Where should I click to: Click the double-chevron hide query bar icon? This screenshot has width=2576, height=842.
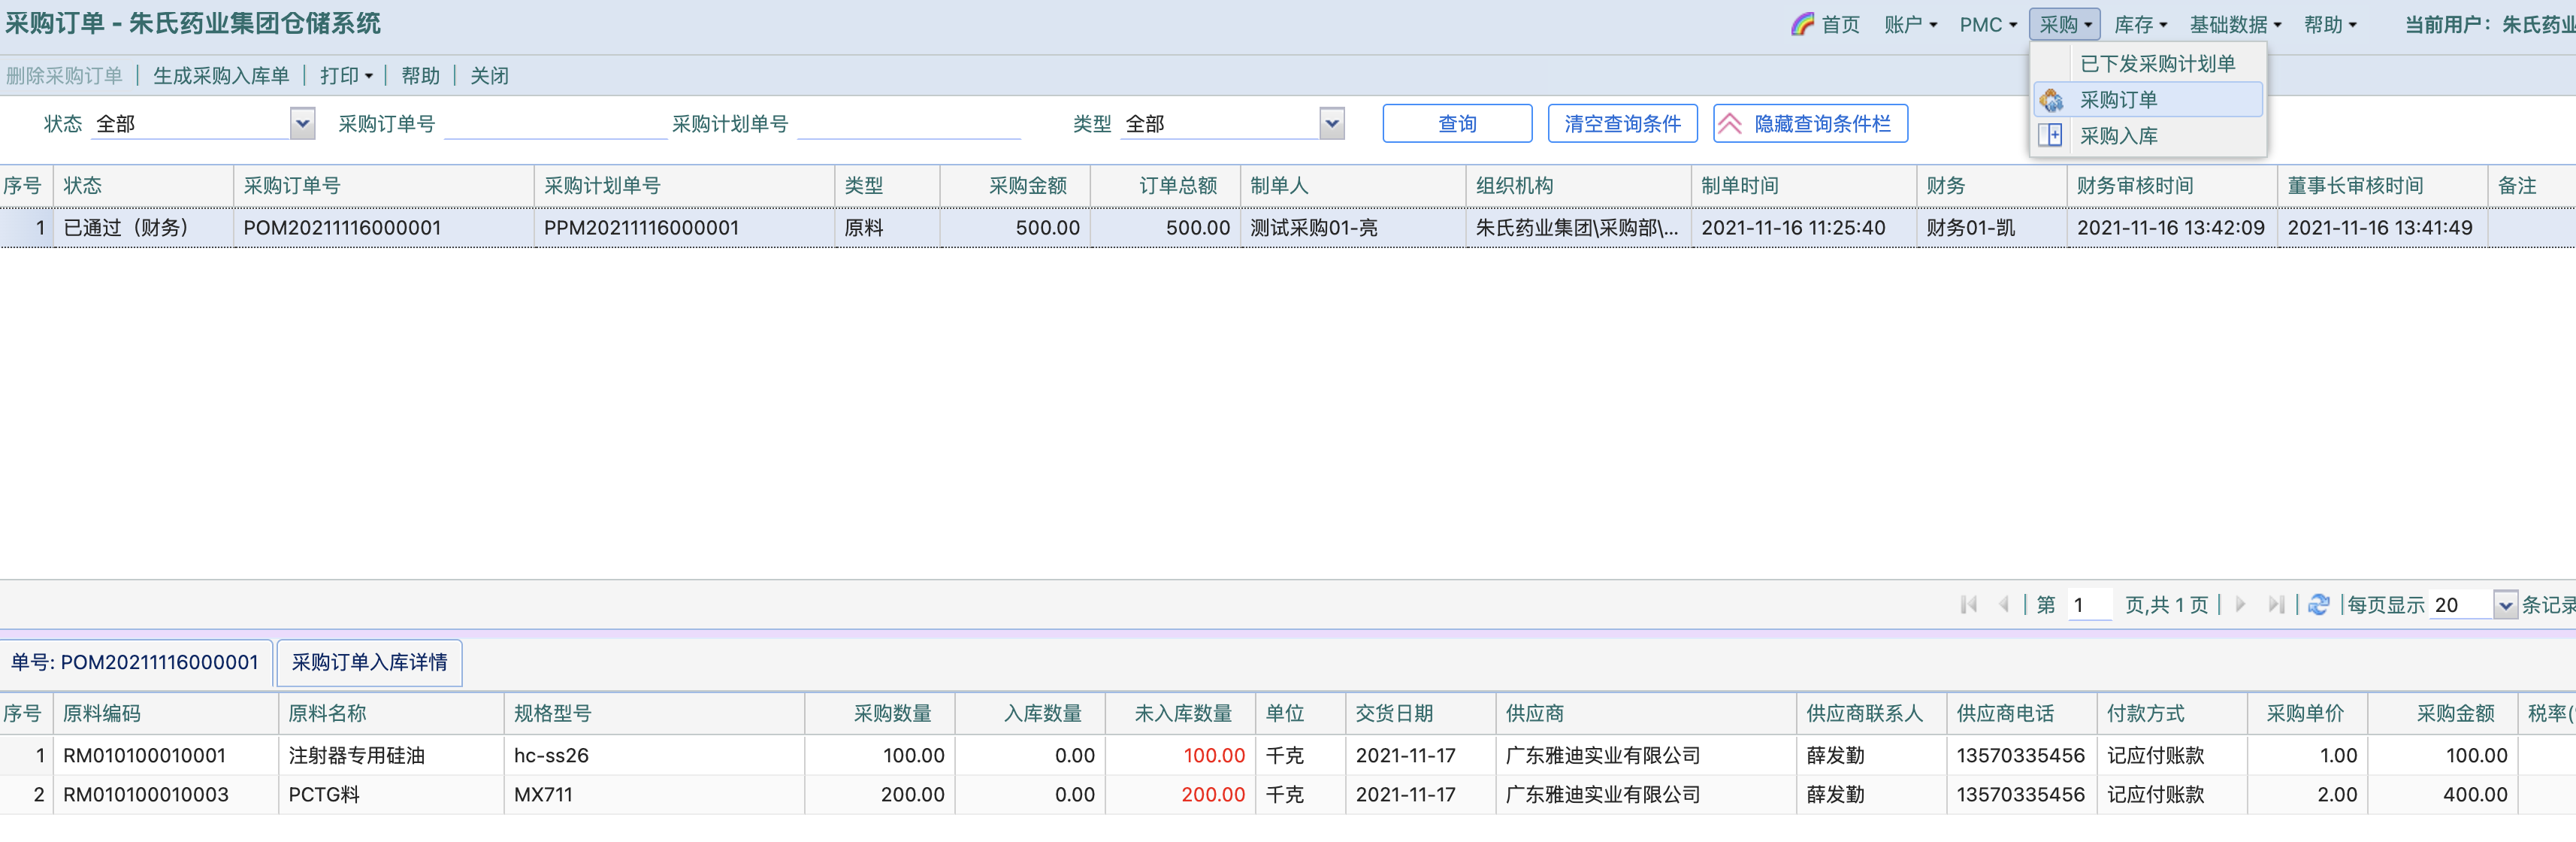click(x=1730, y=123)
